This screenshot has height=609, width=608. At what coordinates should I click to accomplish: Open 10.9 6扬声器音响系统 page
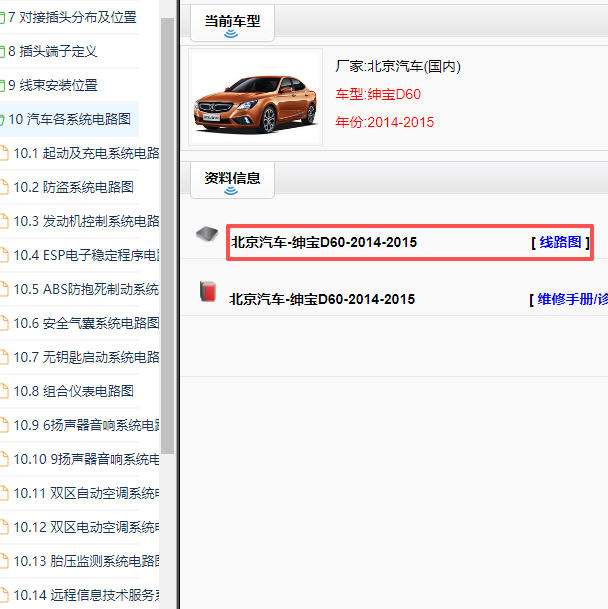click(x=86, y=425)
